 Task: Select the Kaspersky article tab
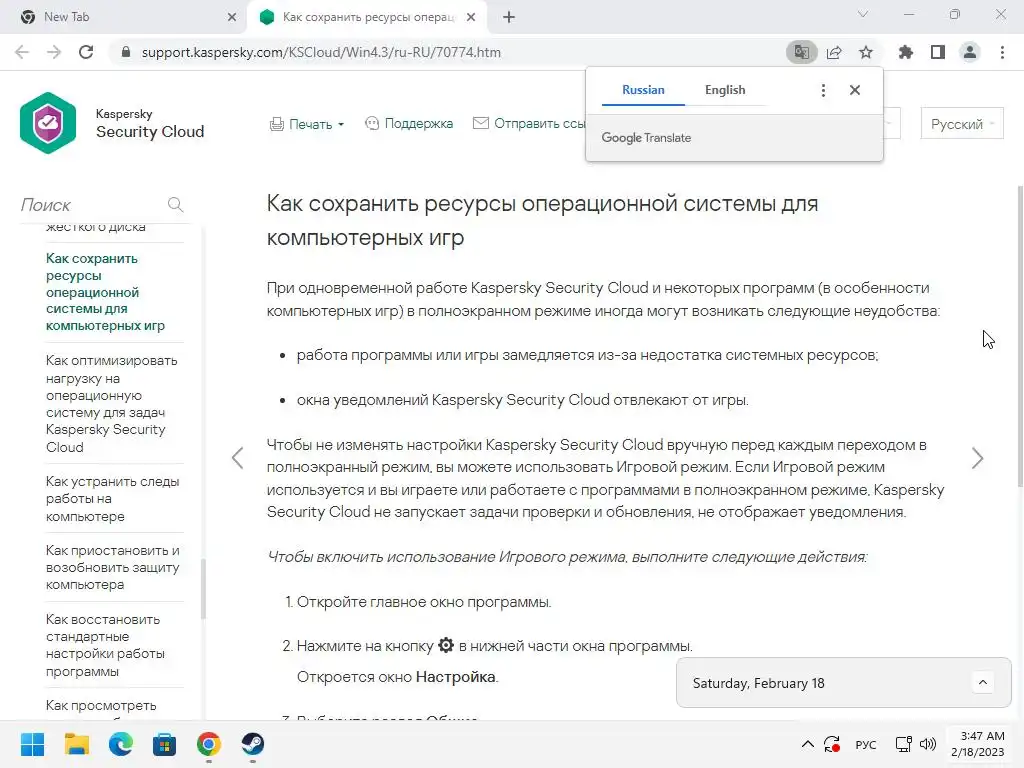tap(366, 17)
